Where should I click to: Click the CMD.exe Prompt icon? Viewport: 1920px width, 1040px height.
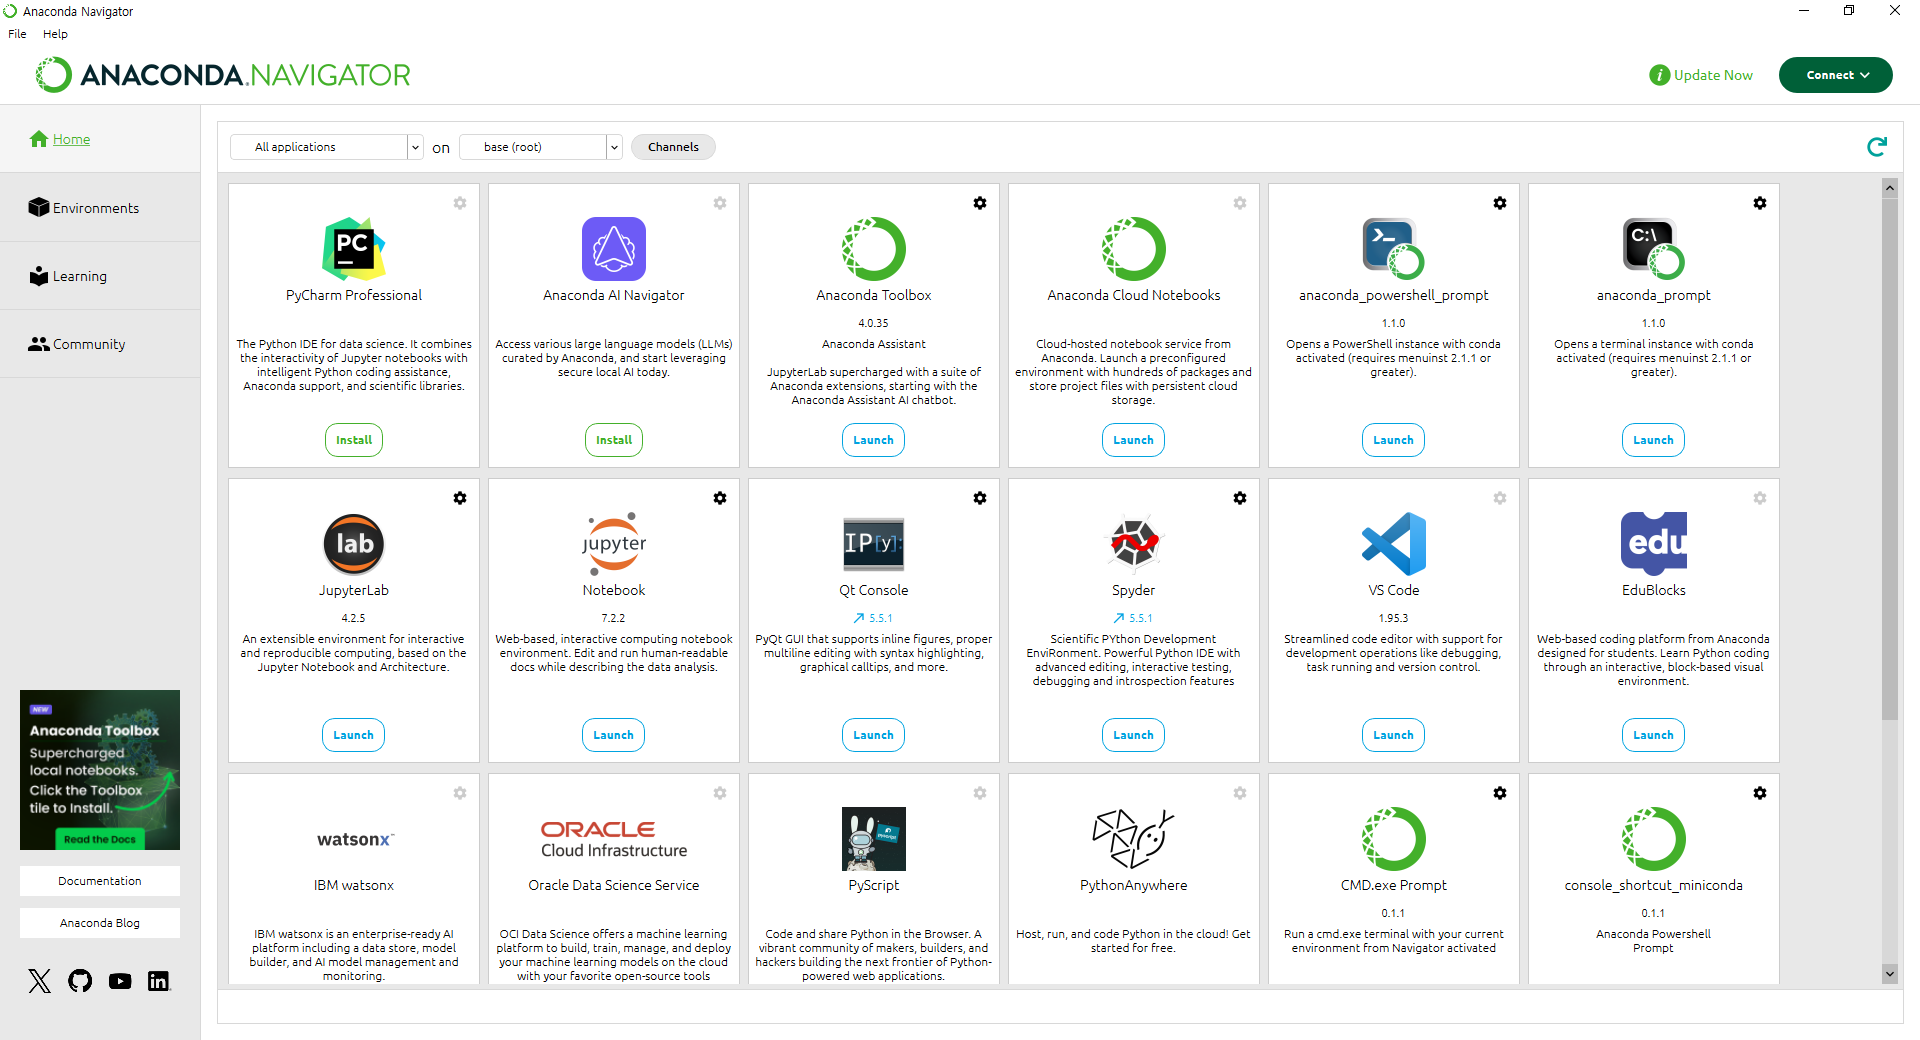pos(1394,839)
